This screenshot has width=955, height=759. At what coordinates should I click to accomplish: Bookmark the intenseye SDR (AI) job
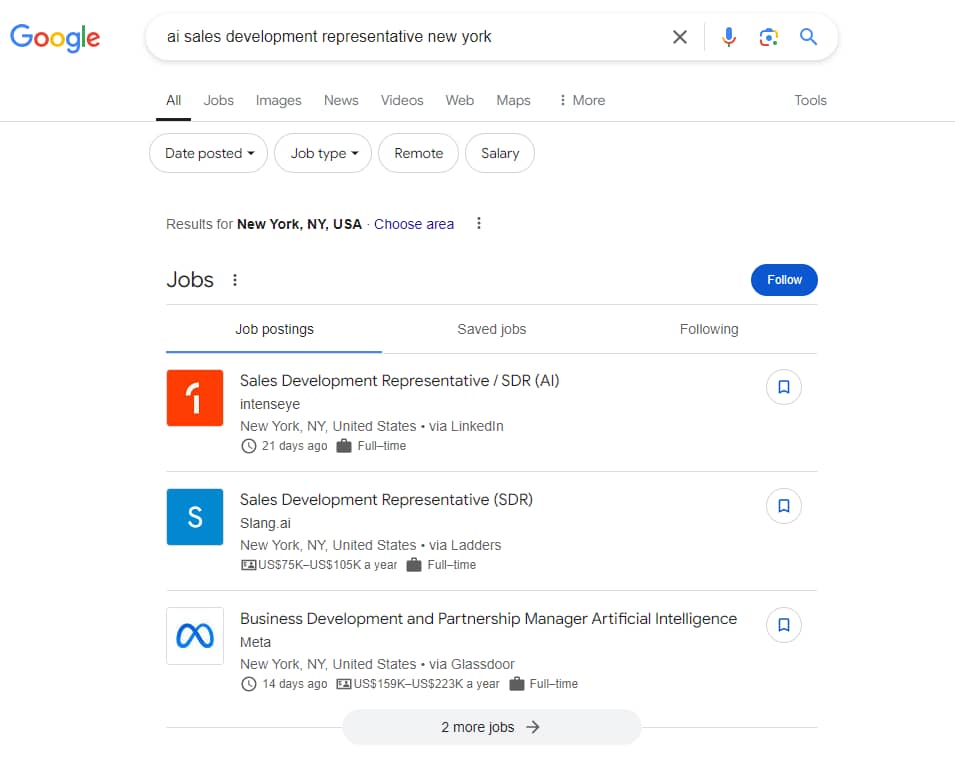pos(783,387)
